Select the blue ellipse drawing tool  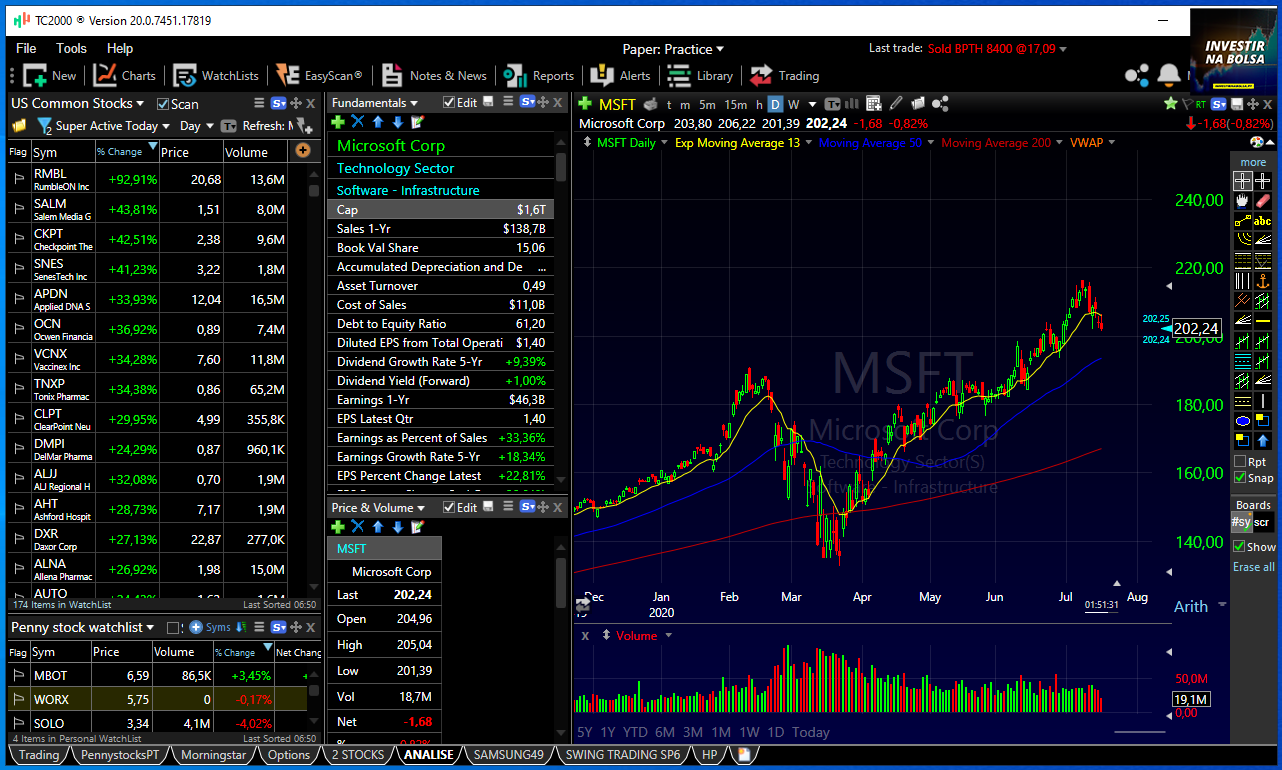point(1242,420)
